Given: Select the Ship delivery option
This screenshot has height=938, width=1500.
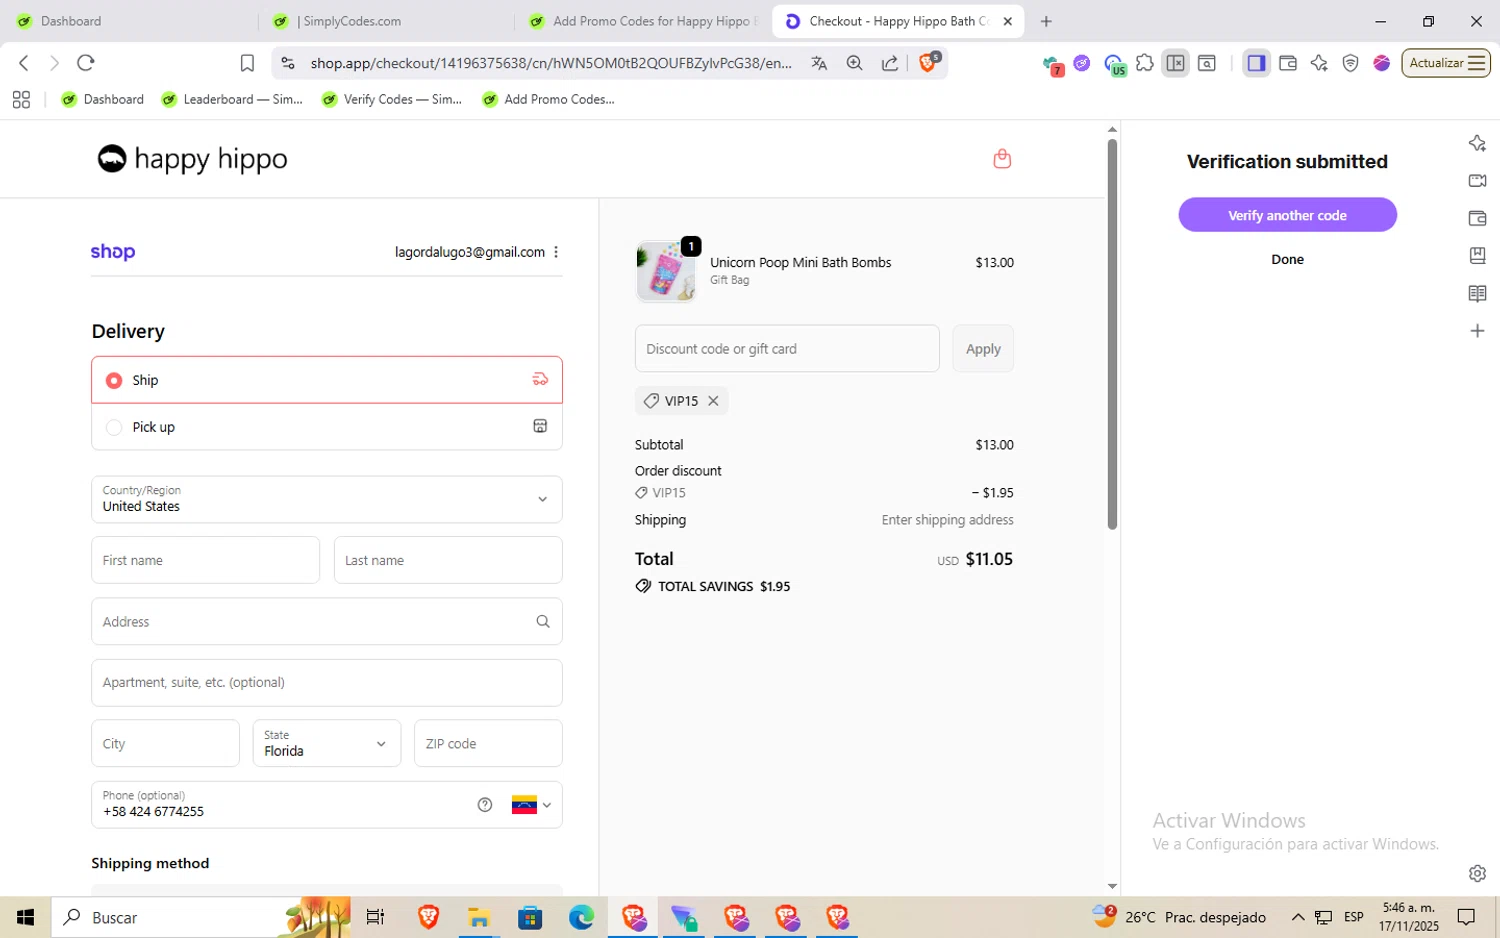Looking at the screenshot, I should click(x=327, y=380).
